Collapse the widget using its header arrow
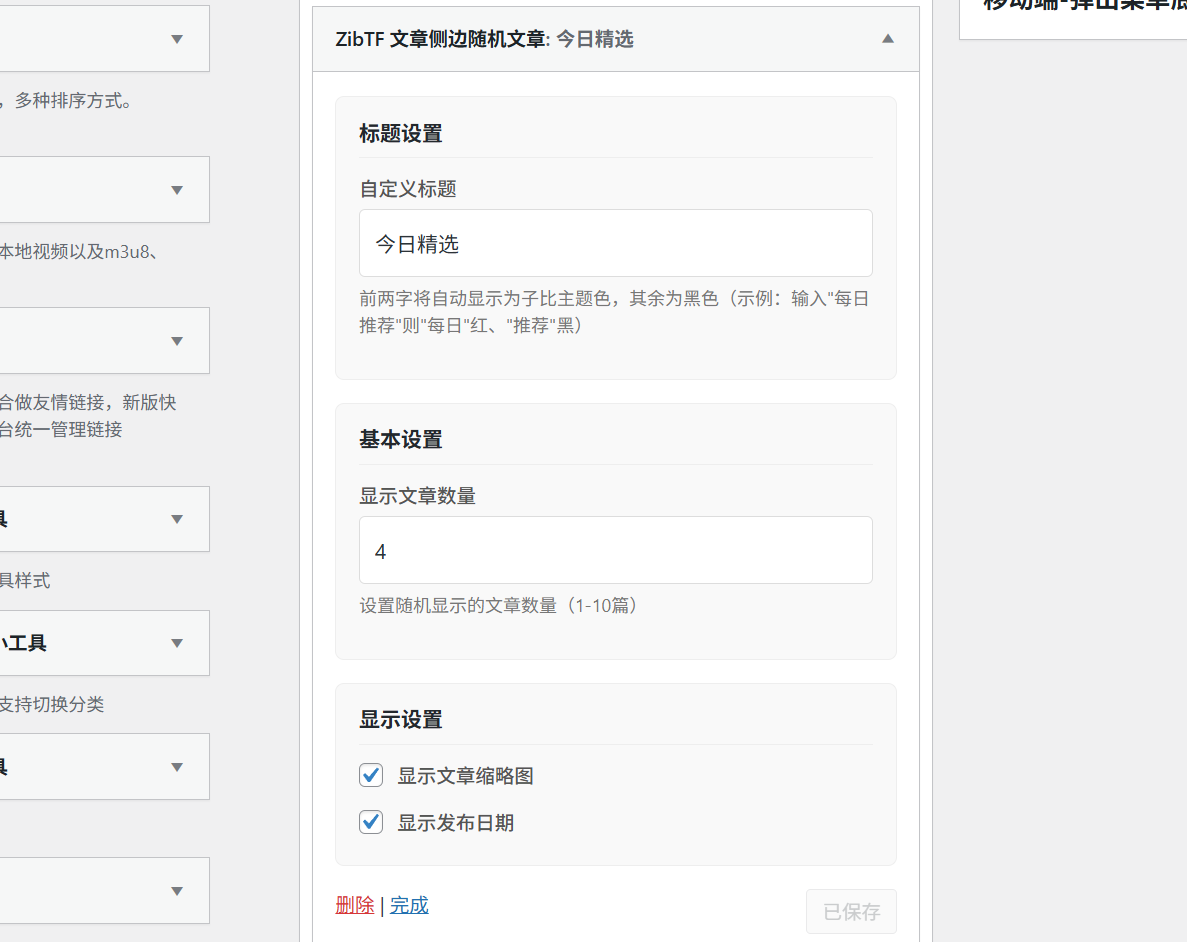This screenshot has width=1187, height=942. [x=887, y=38]
